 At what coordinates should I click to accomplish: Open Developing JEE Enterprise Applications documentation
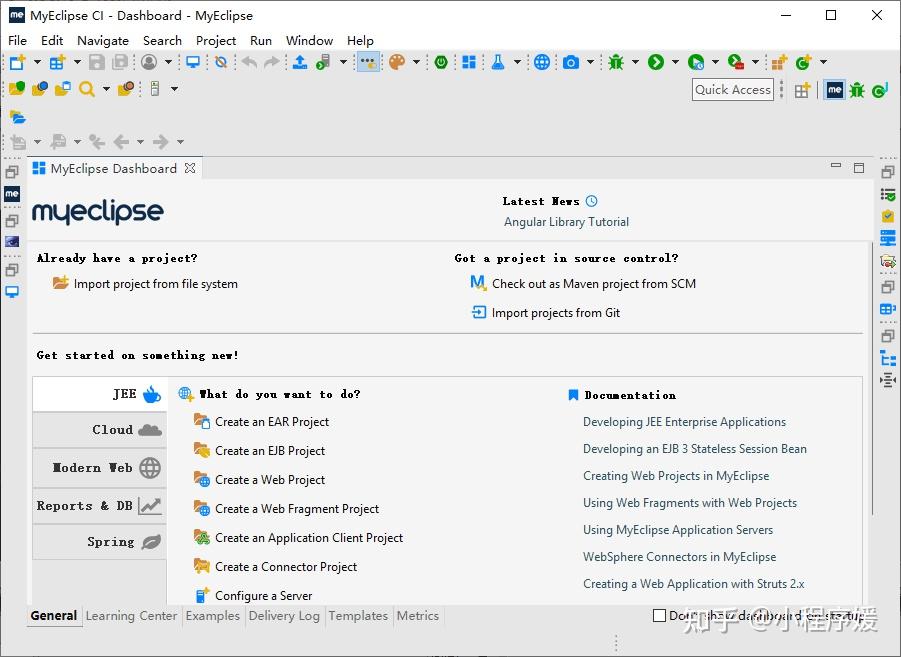click(684, 422)
